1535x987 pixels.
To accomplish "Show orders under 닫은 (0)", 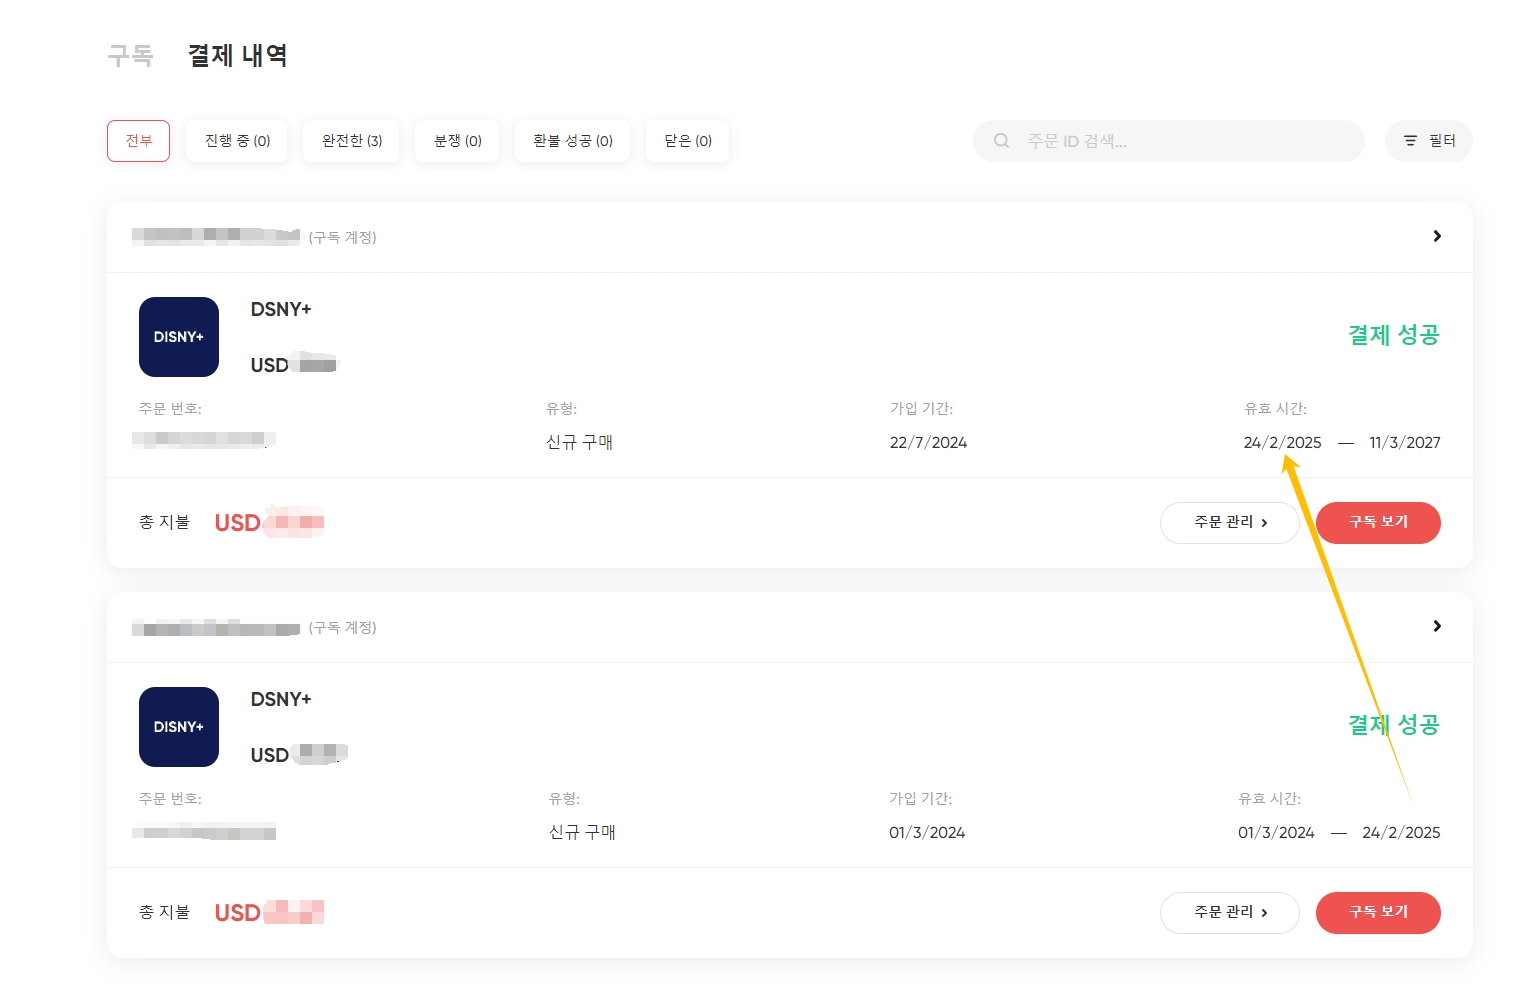I will click(688, 141).
